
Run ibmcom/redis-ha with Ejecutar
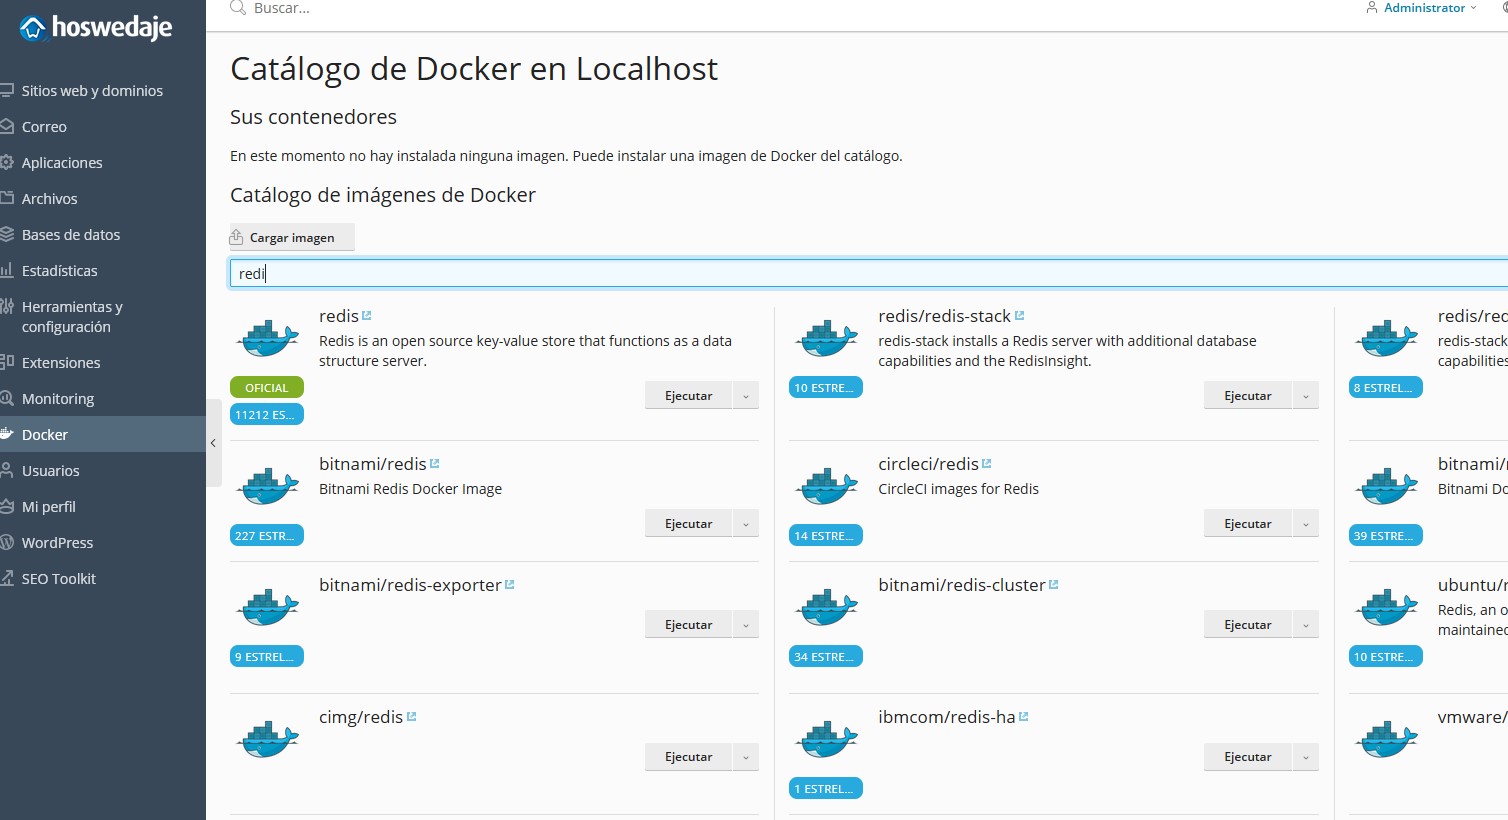click(x=1248, y=757)
